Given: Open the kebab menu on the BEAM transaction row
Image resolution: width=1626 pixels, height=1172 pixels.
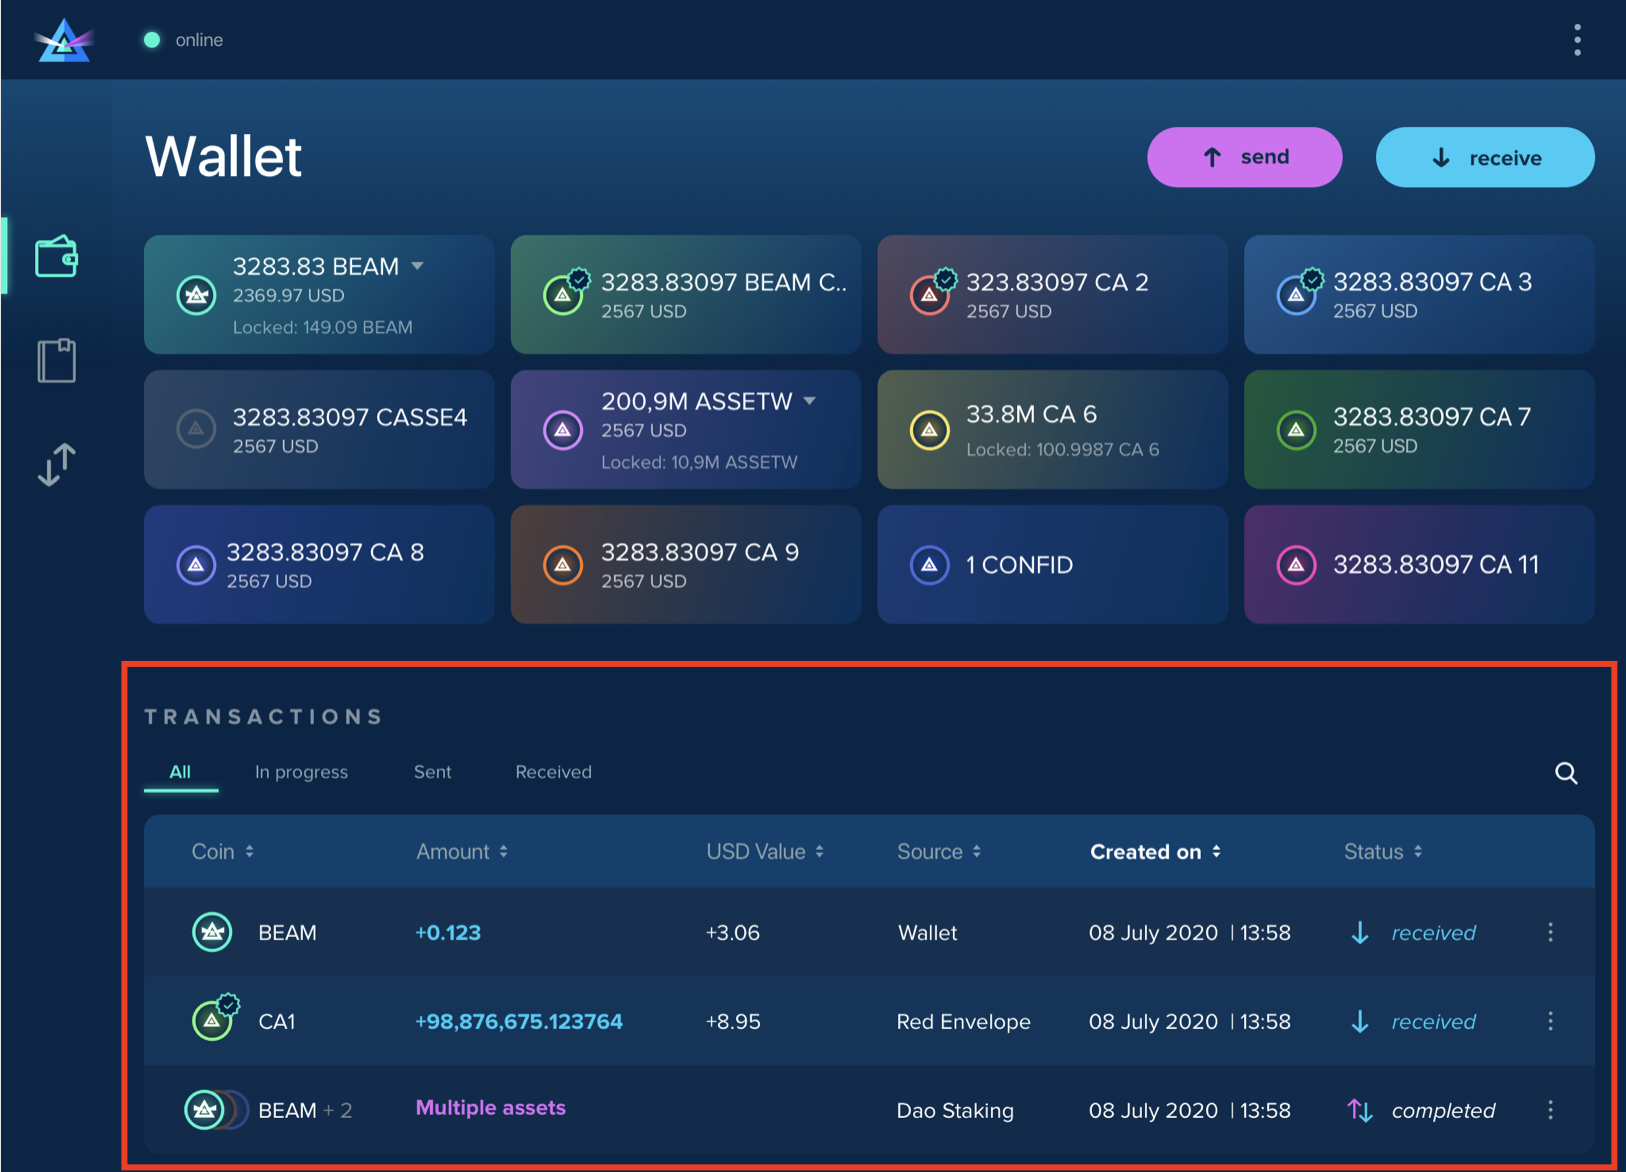Looking at the screenshot, I should [x=1551, y=932].
